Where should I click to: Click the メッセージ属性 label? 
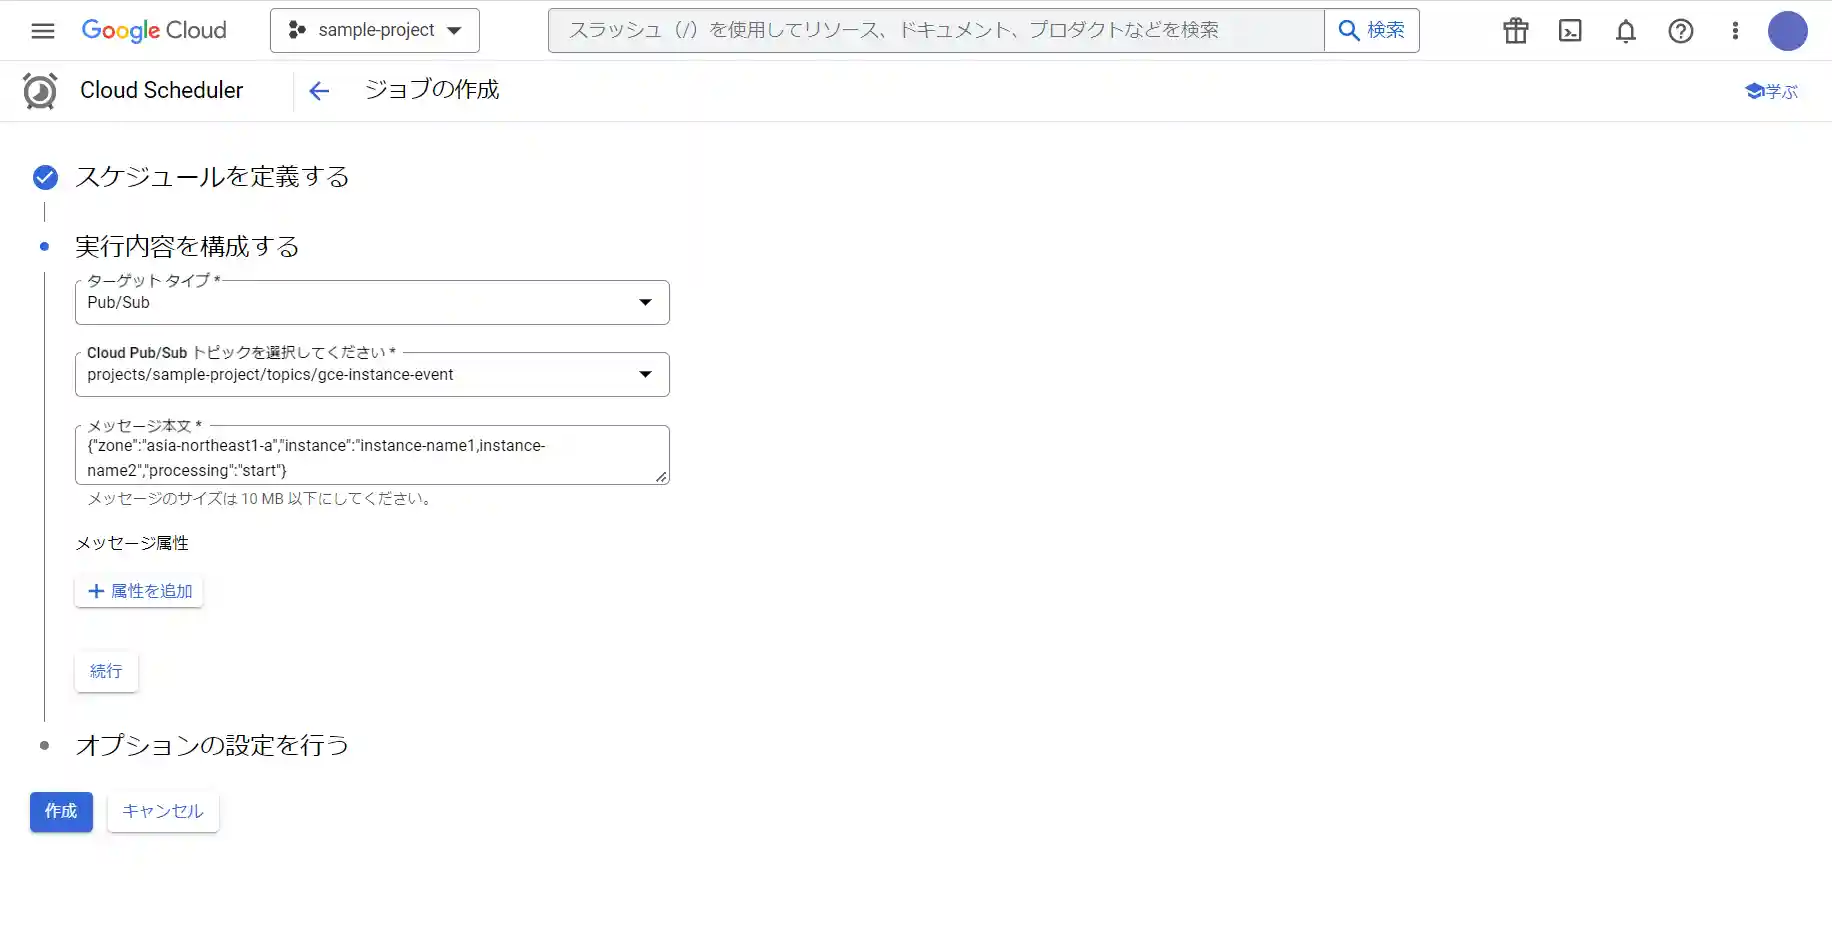click(132, 543)
